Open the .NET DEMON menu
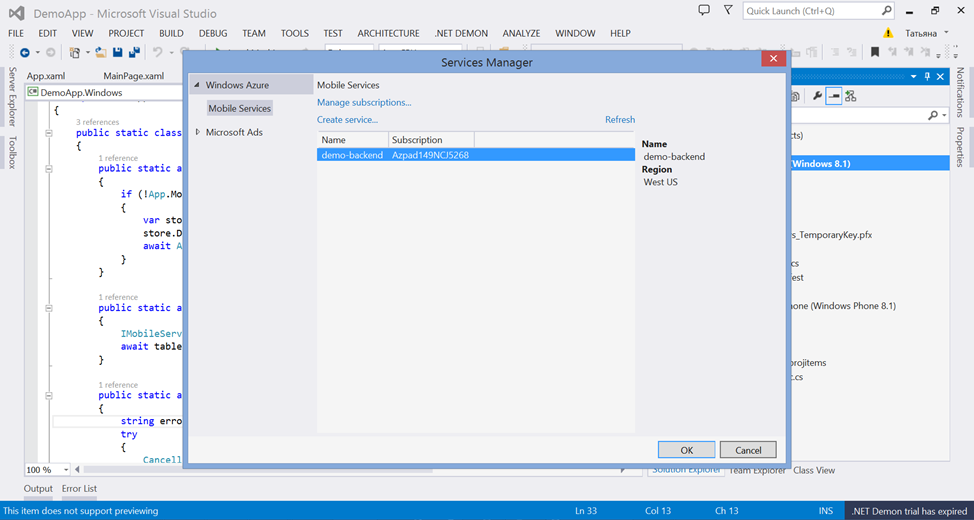The image size is (974, 520). (461, 34)
